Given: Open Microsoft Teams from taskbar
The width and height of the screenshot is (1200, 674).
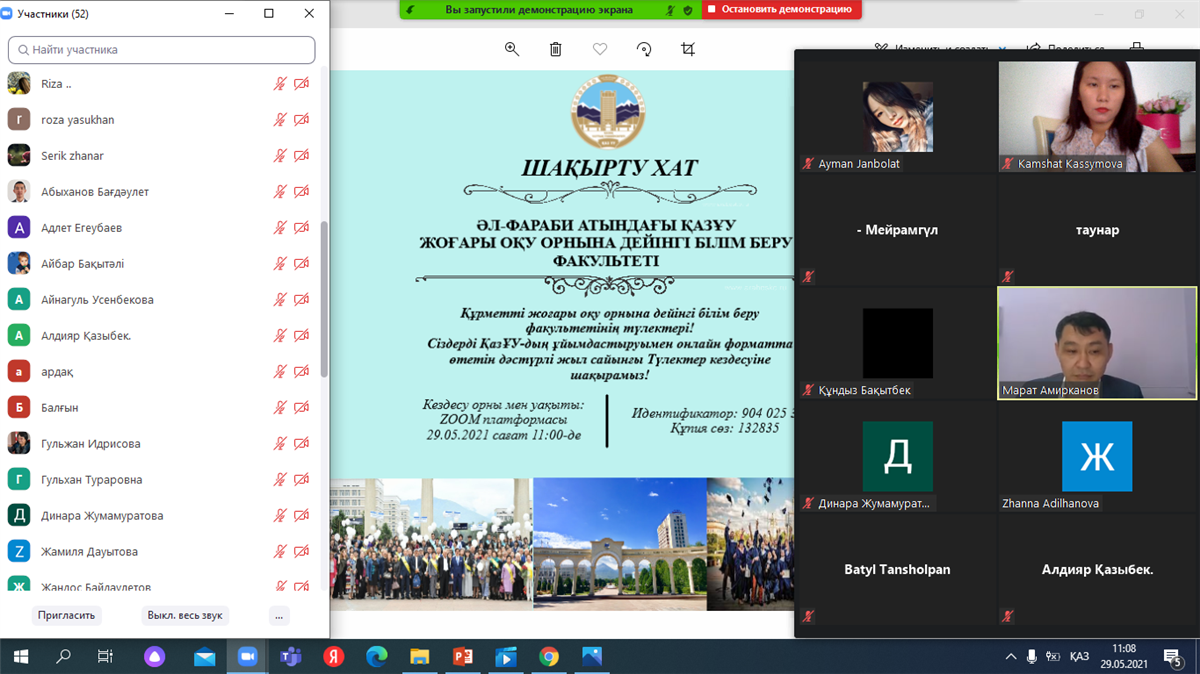Looking at the screenshot, I should click(291, 657).
